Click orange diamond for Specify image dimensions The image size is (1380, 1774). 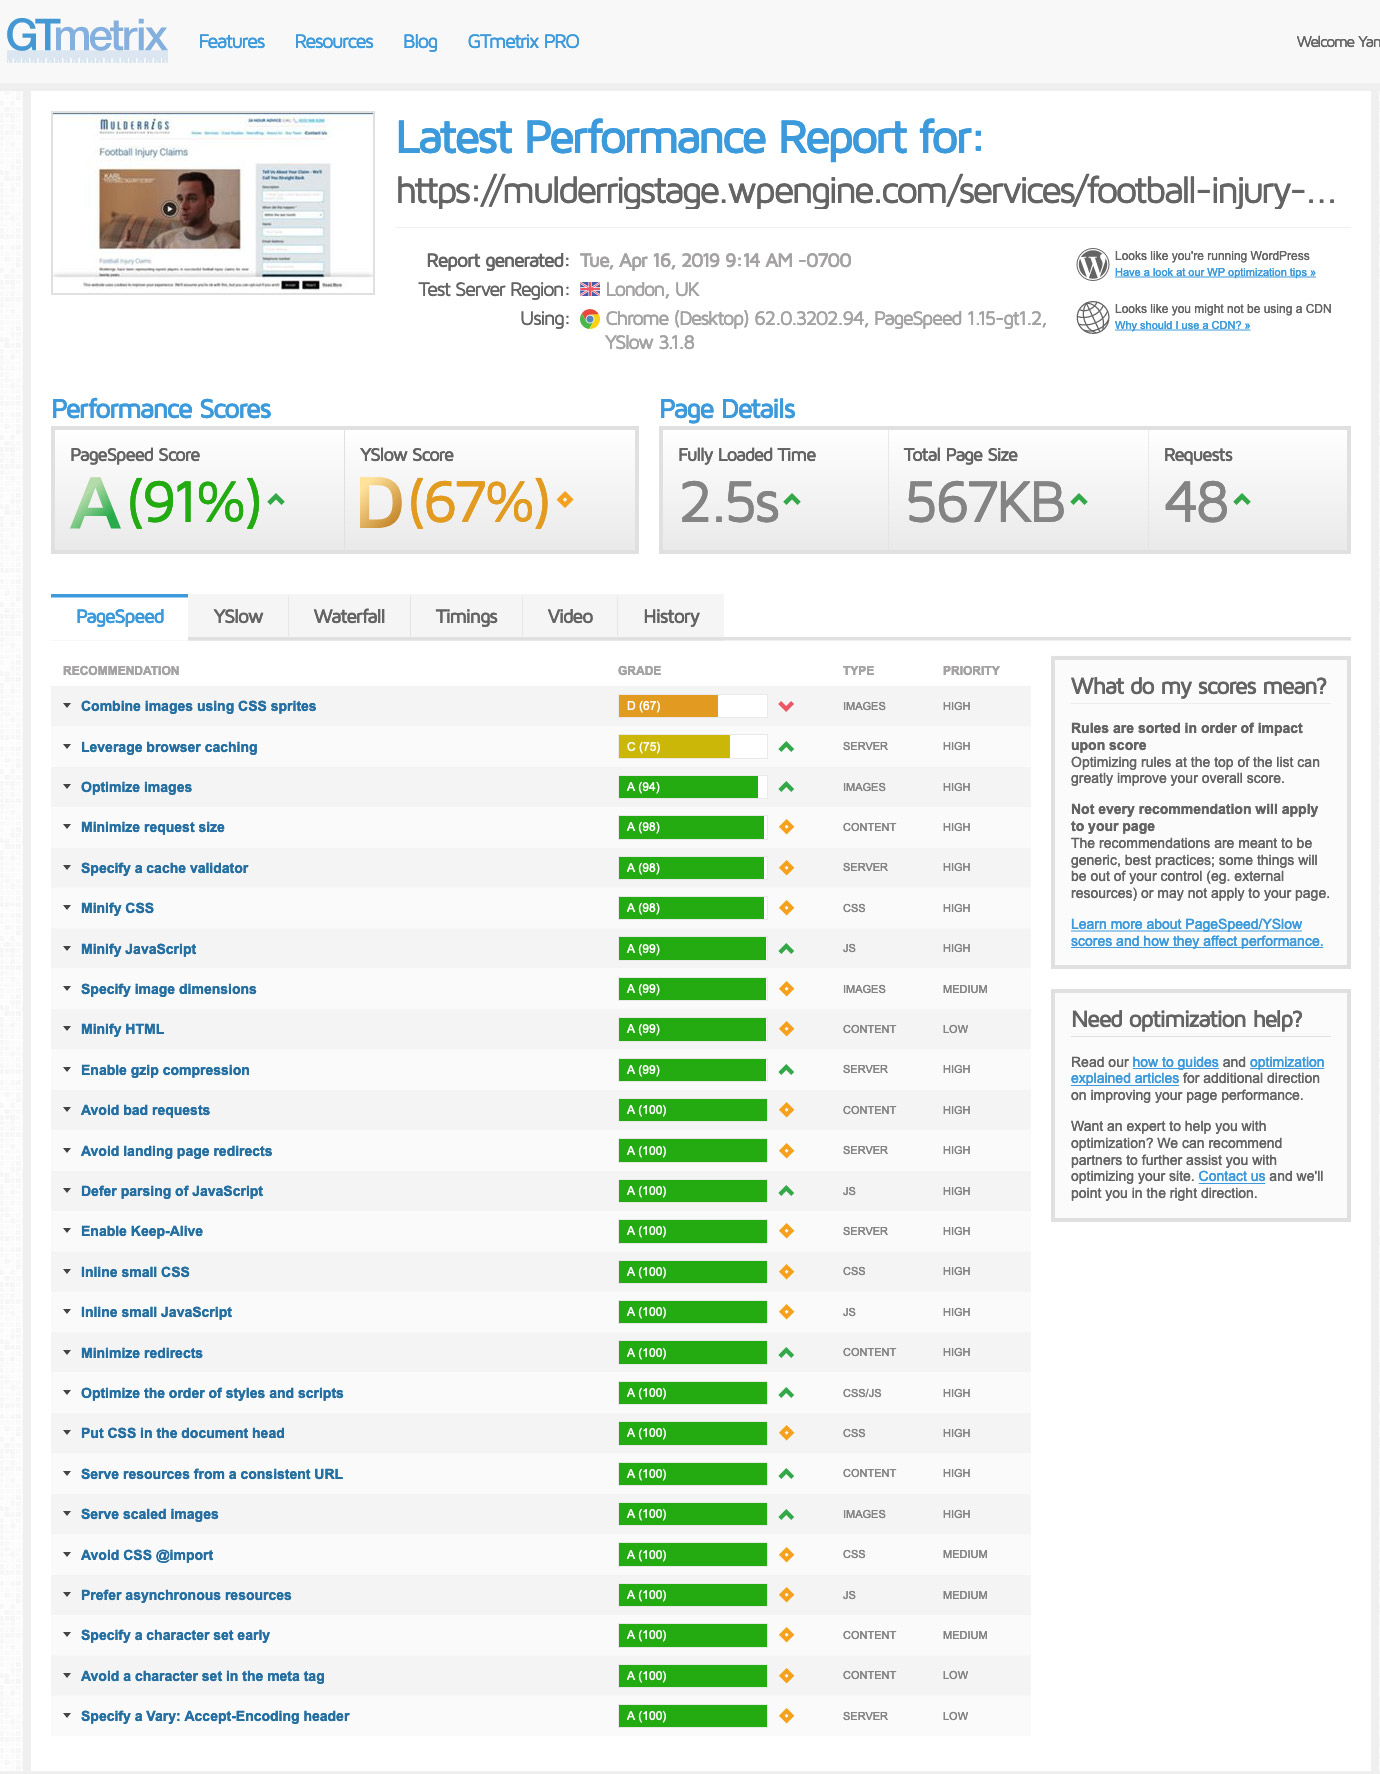tap(786, 989)
